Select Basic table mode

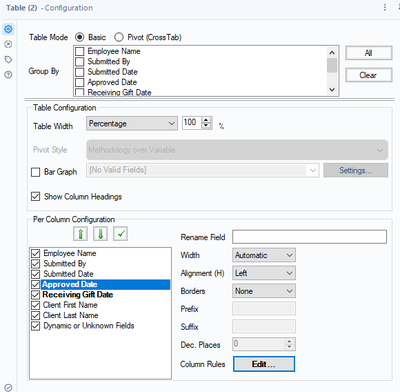coord(80,37)
